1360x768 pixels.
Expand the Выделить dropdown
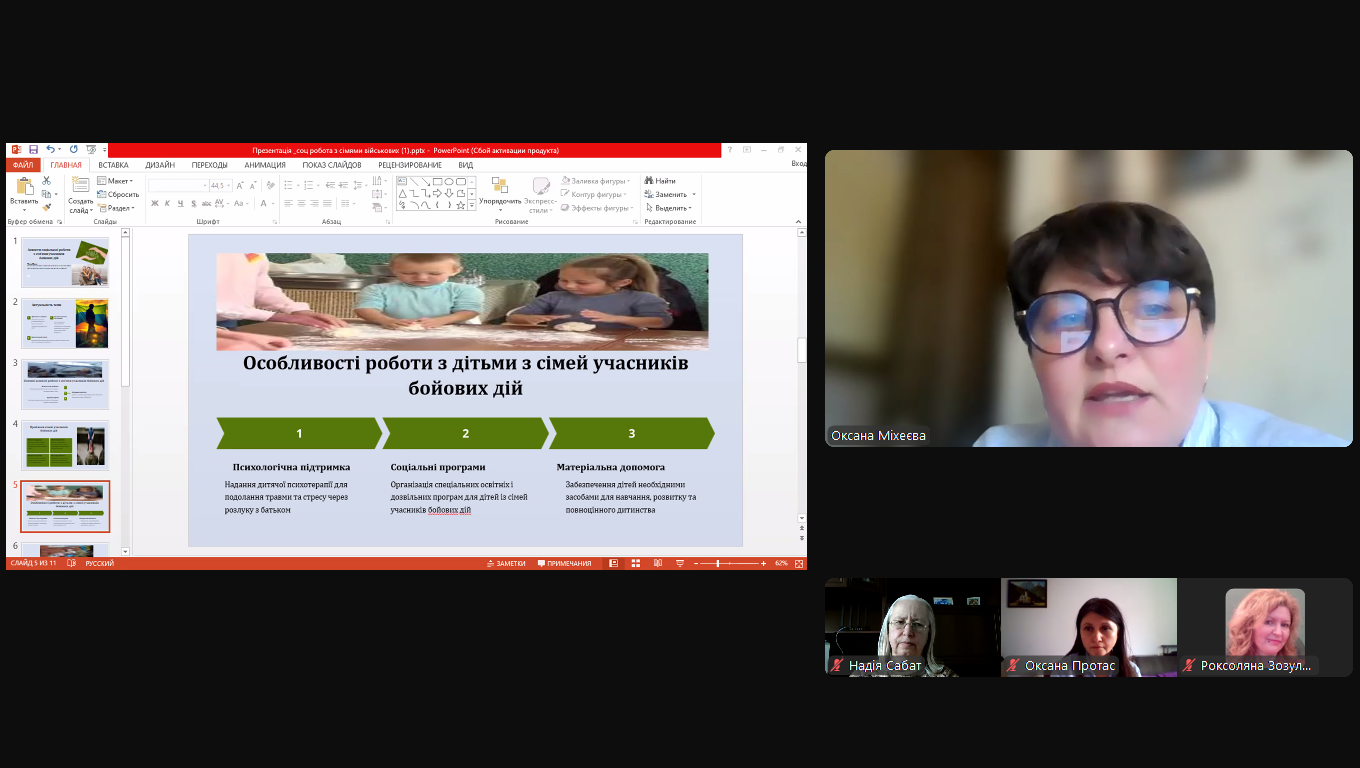pyautogui.click(x=670, y=207)
